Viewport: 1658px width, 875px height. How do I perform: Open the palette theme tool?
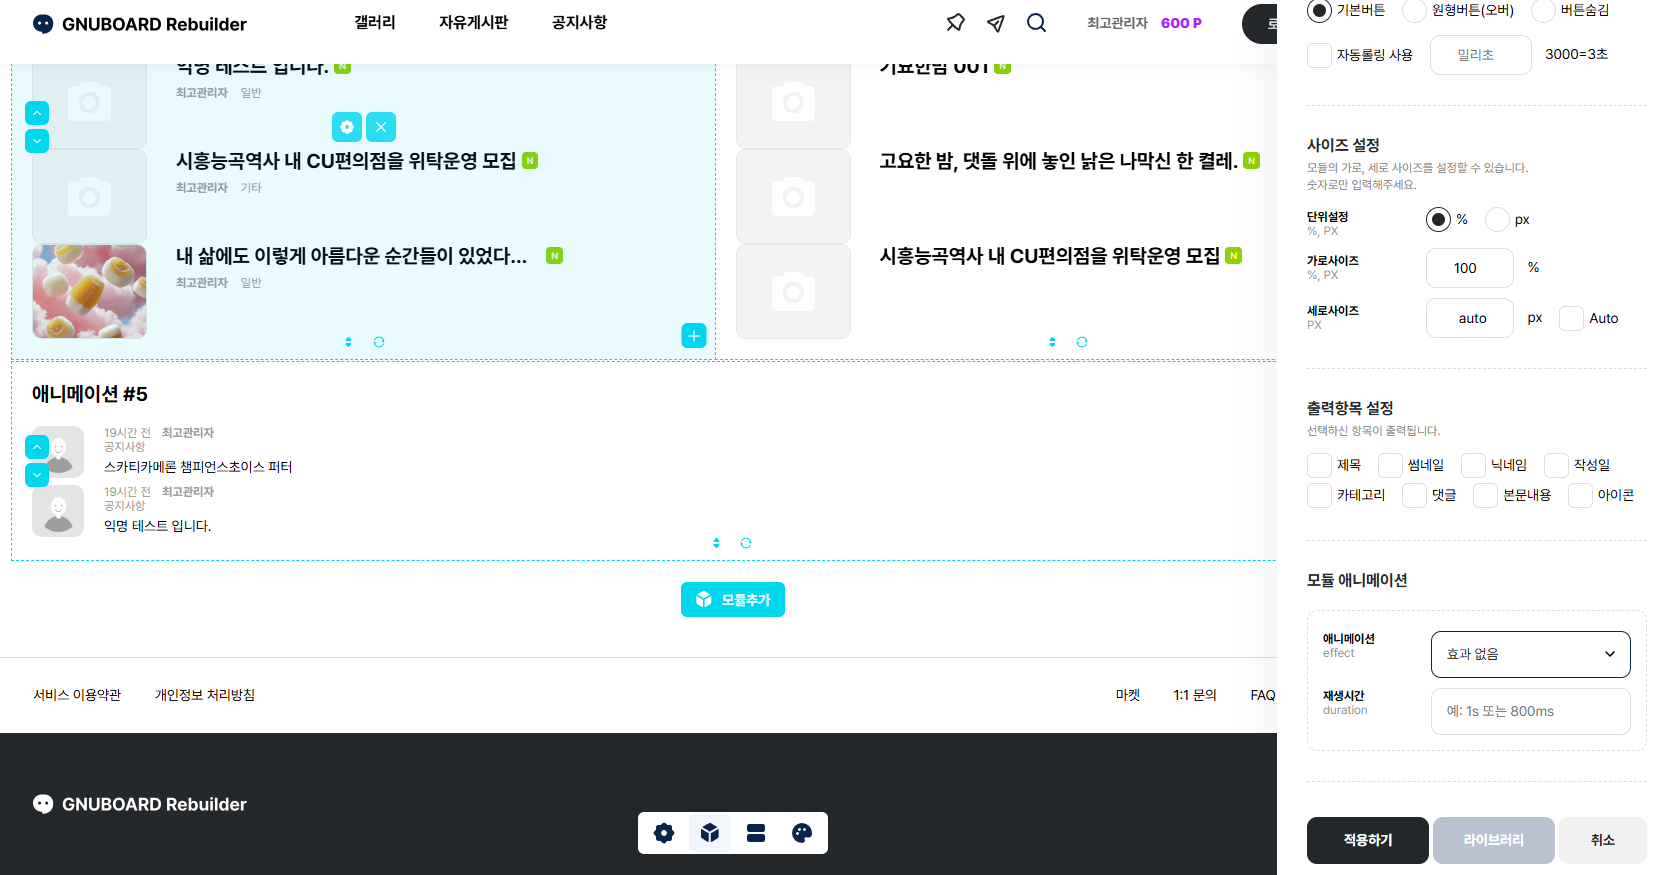tap(802, 833)
